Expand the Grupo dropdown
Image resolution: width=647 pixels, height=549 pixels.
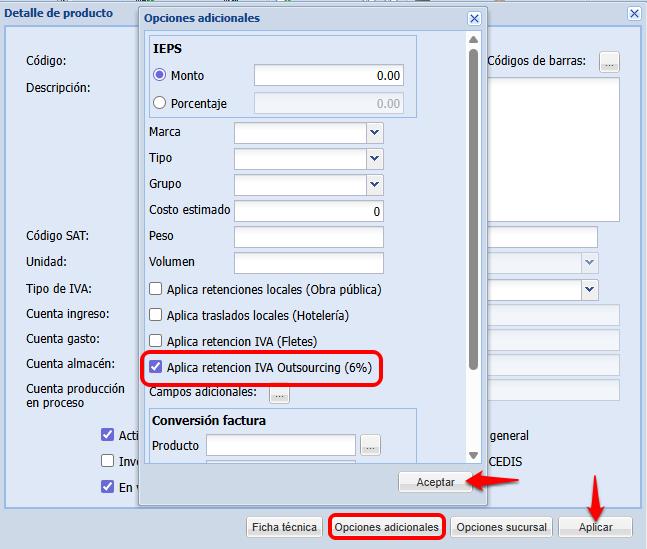coord(374,184)
